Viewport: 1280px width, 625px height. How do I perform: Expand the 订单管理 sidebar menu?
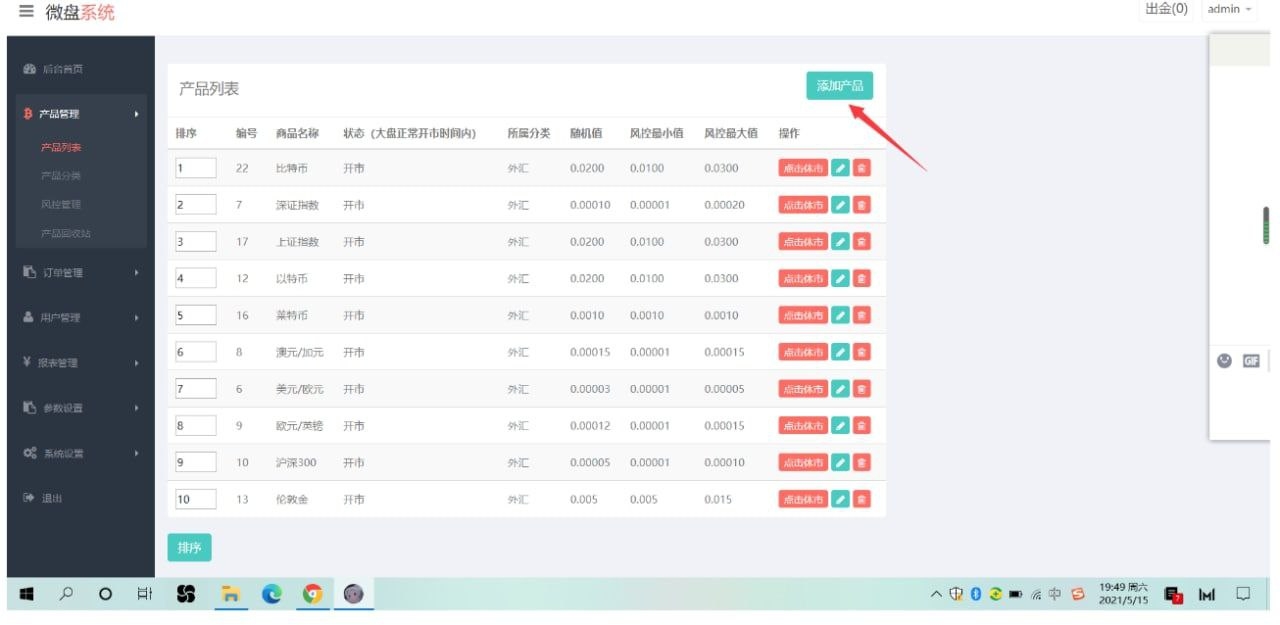pos(80,273)
